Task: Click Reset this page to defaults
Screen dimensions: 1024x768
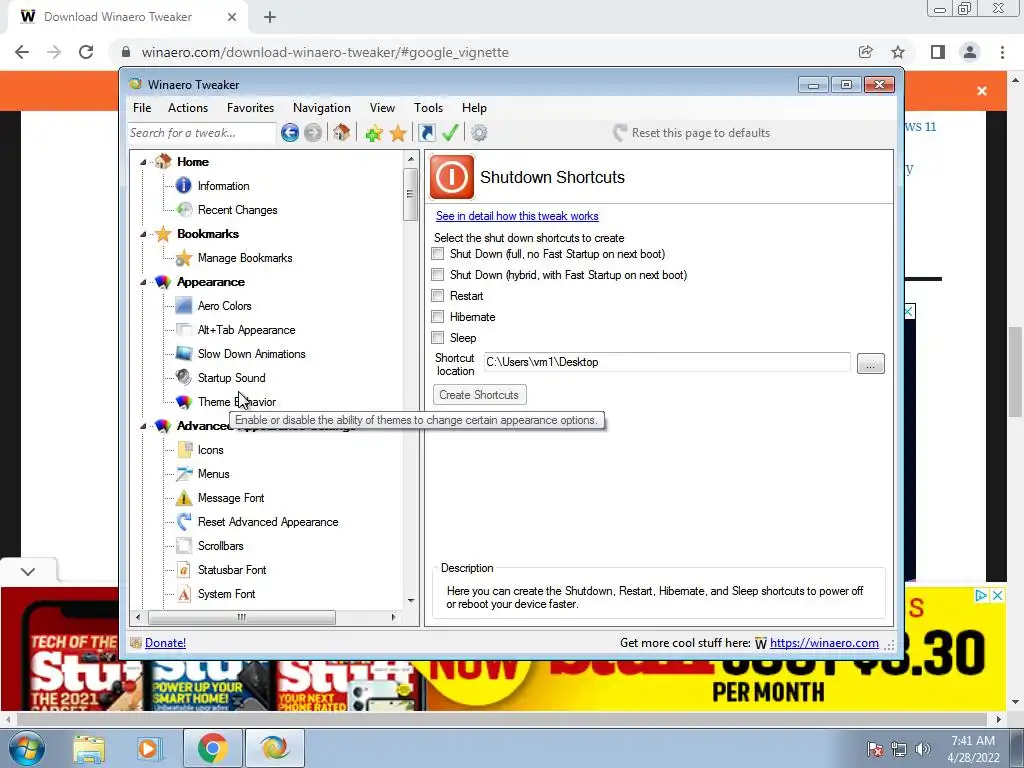Action: click(x=691, y=133)
